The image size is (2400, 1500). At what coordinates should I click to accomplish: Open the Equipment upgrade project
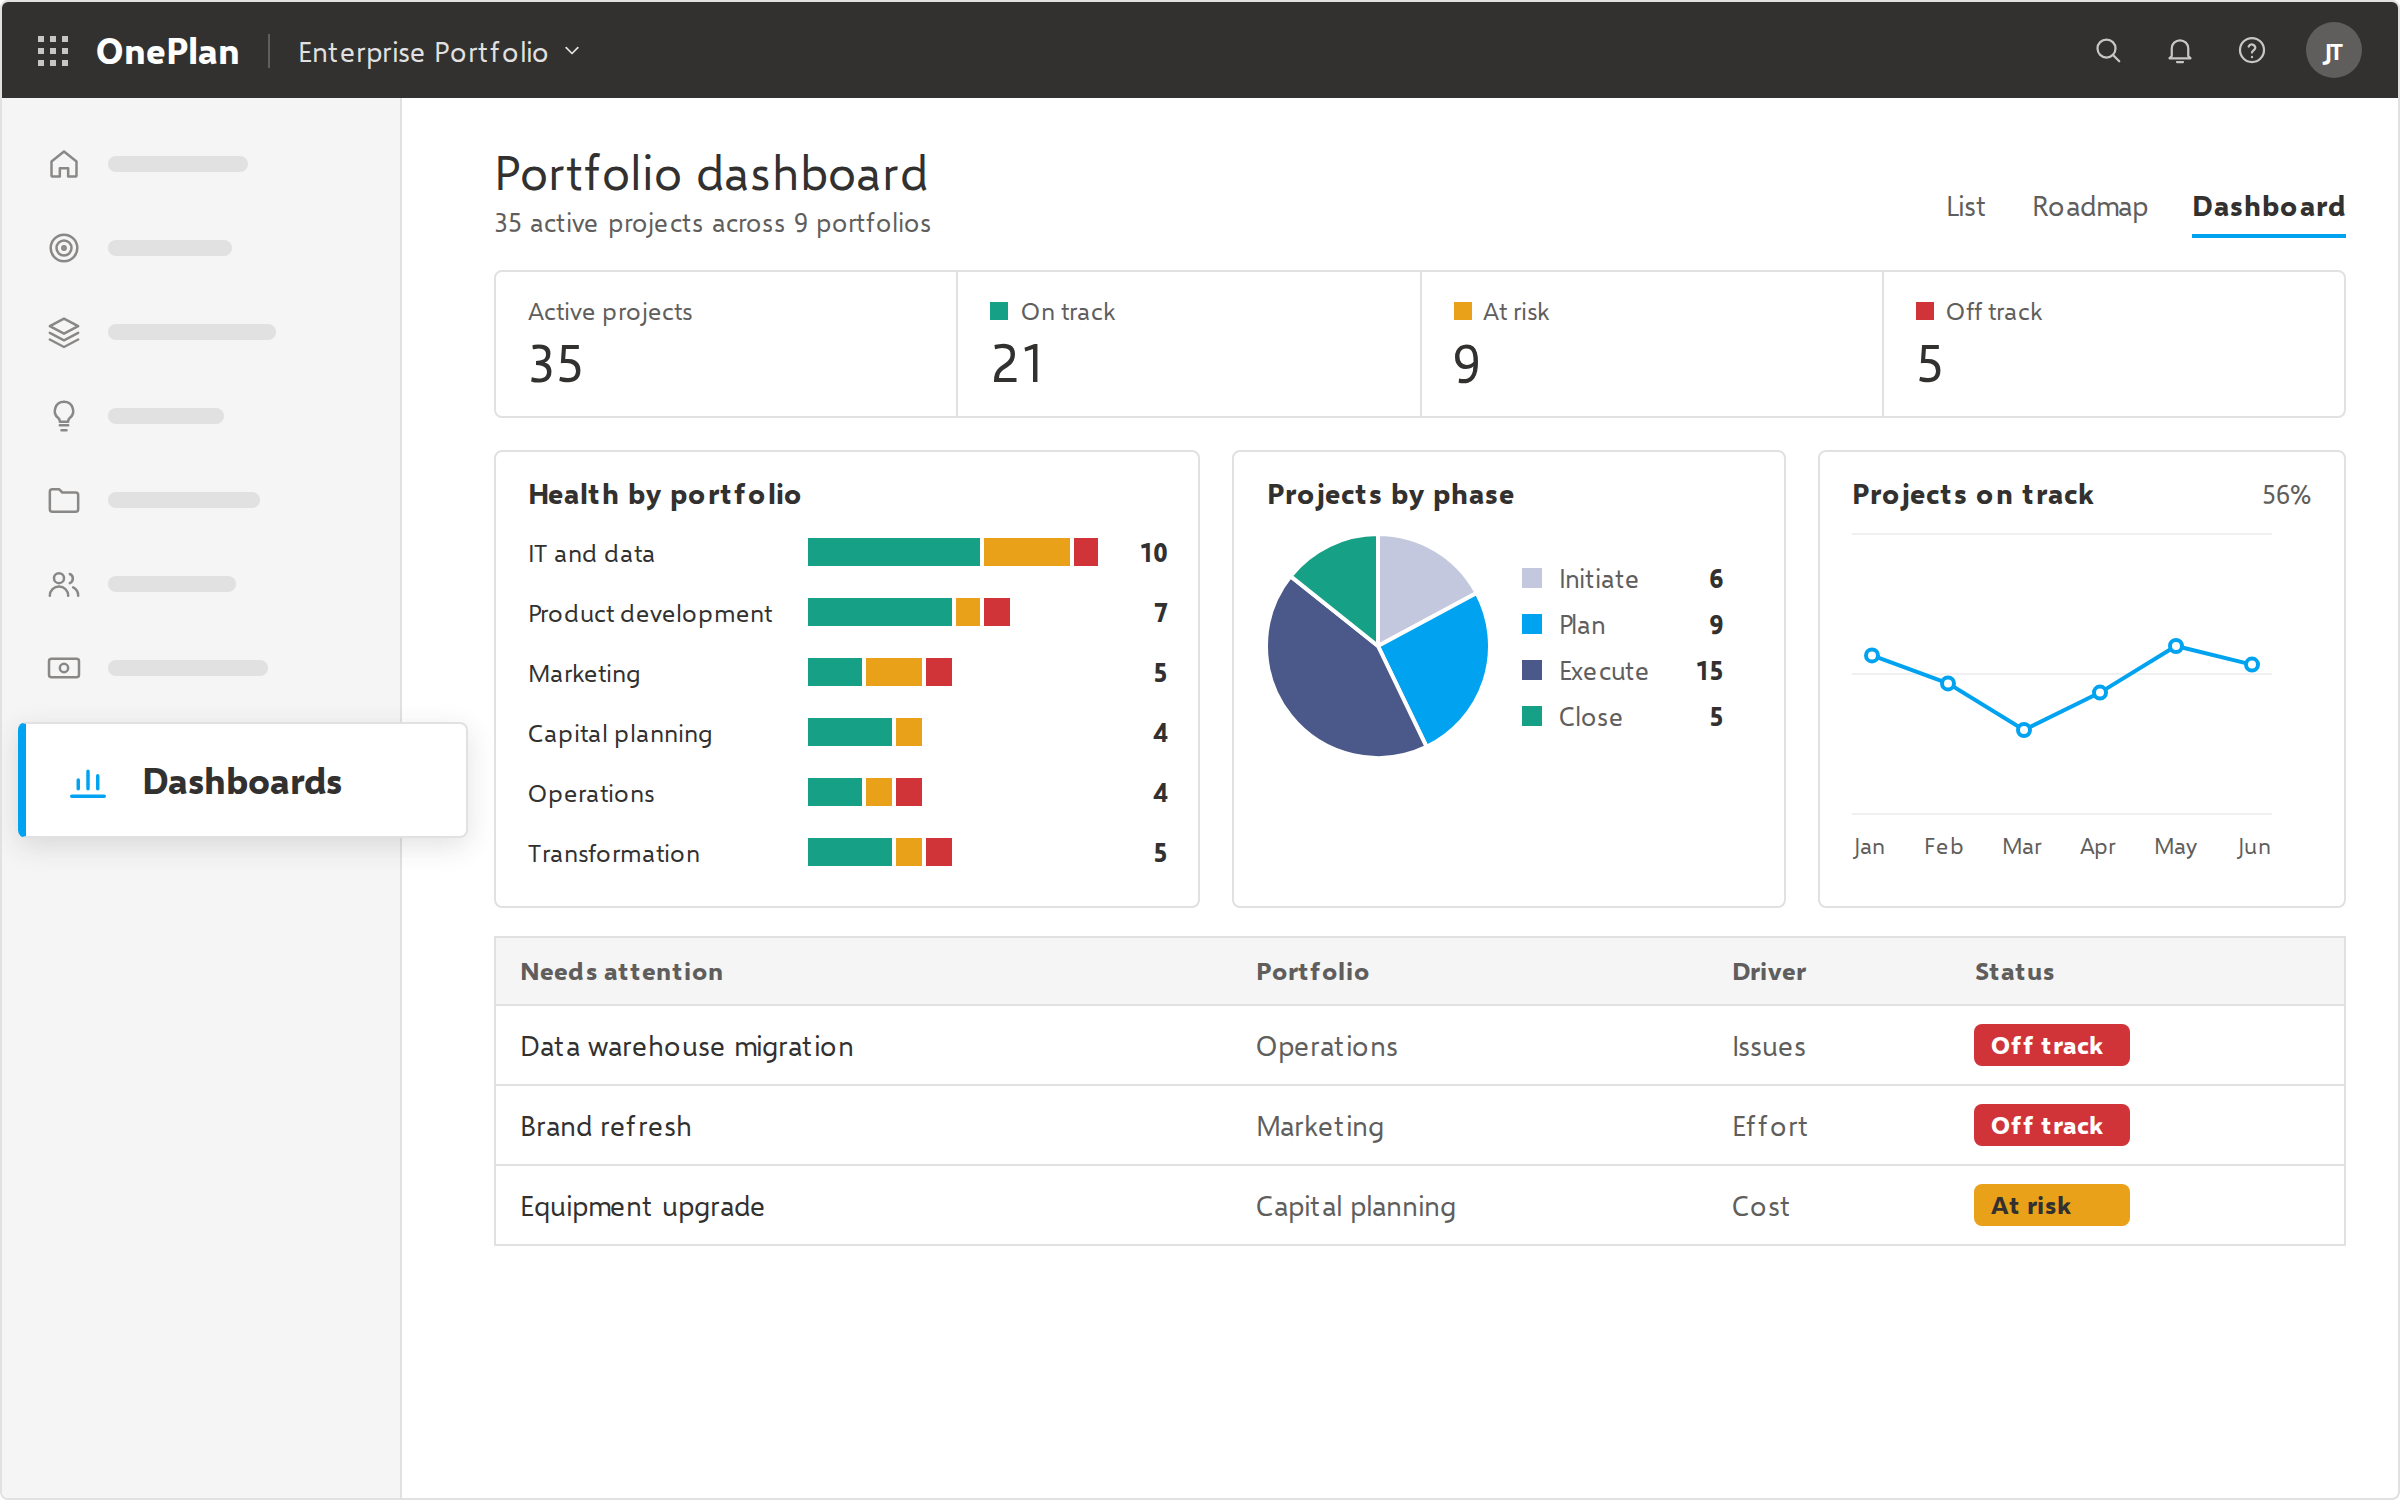[642, 1207]
